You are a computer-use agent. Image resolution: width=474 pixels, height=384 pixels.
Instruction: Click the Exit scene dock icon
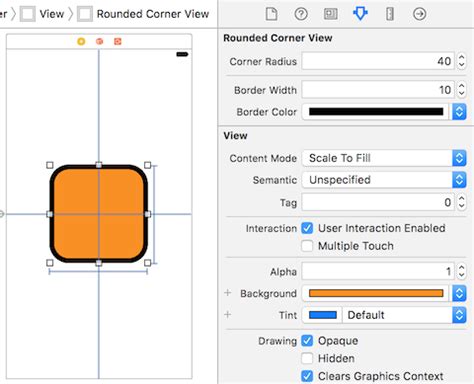pyautogui.click(x=118, y=41)
